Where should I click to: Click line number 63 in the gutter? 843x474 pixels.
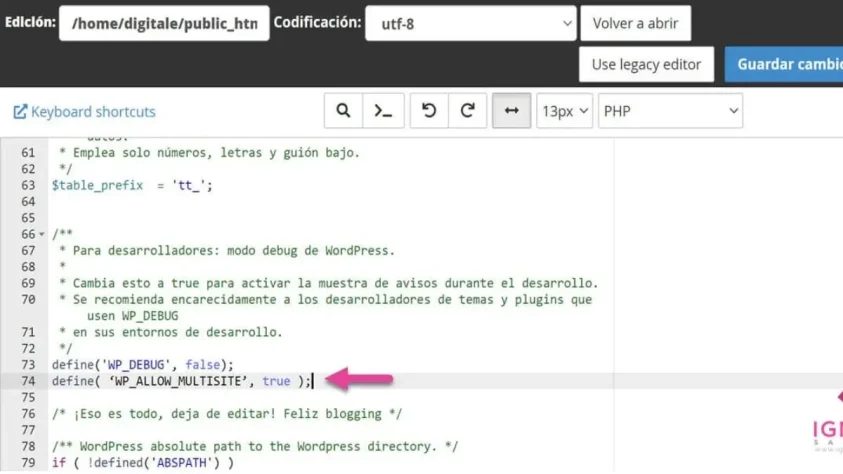(x=28, y=185)
